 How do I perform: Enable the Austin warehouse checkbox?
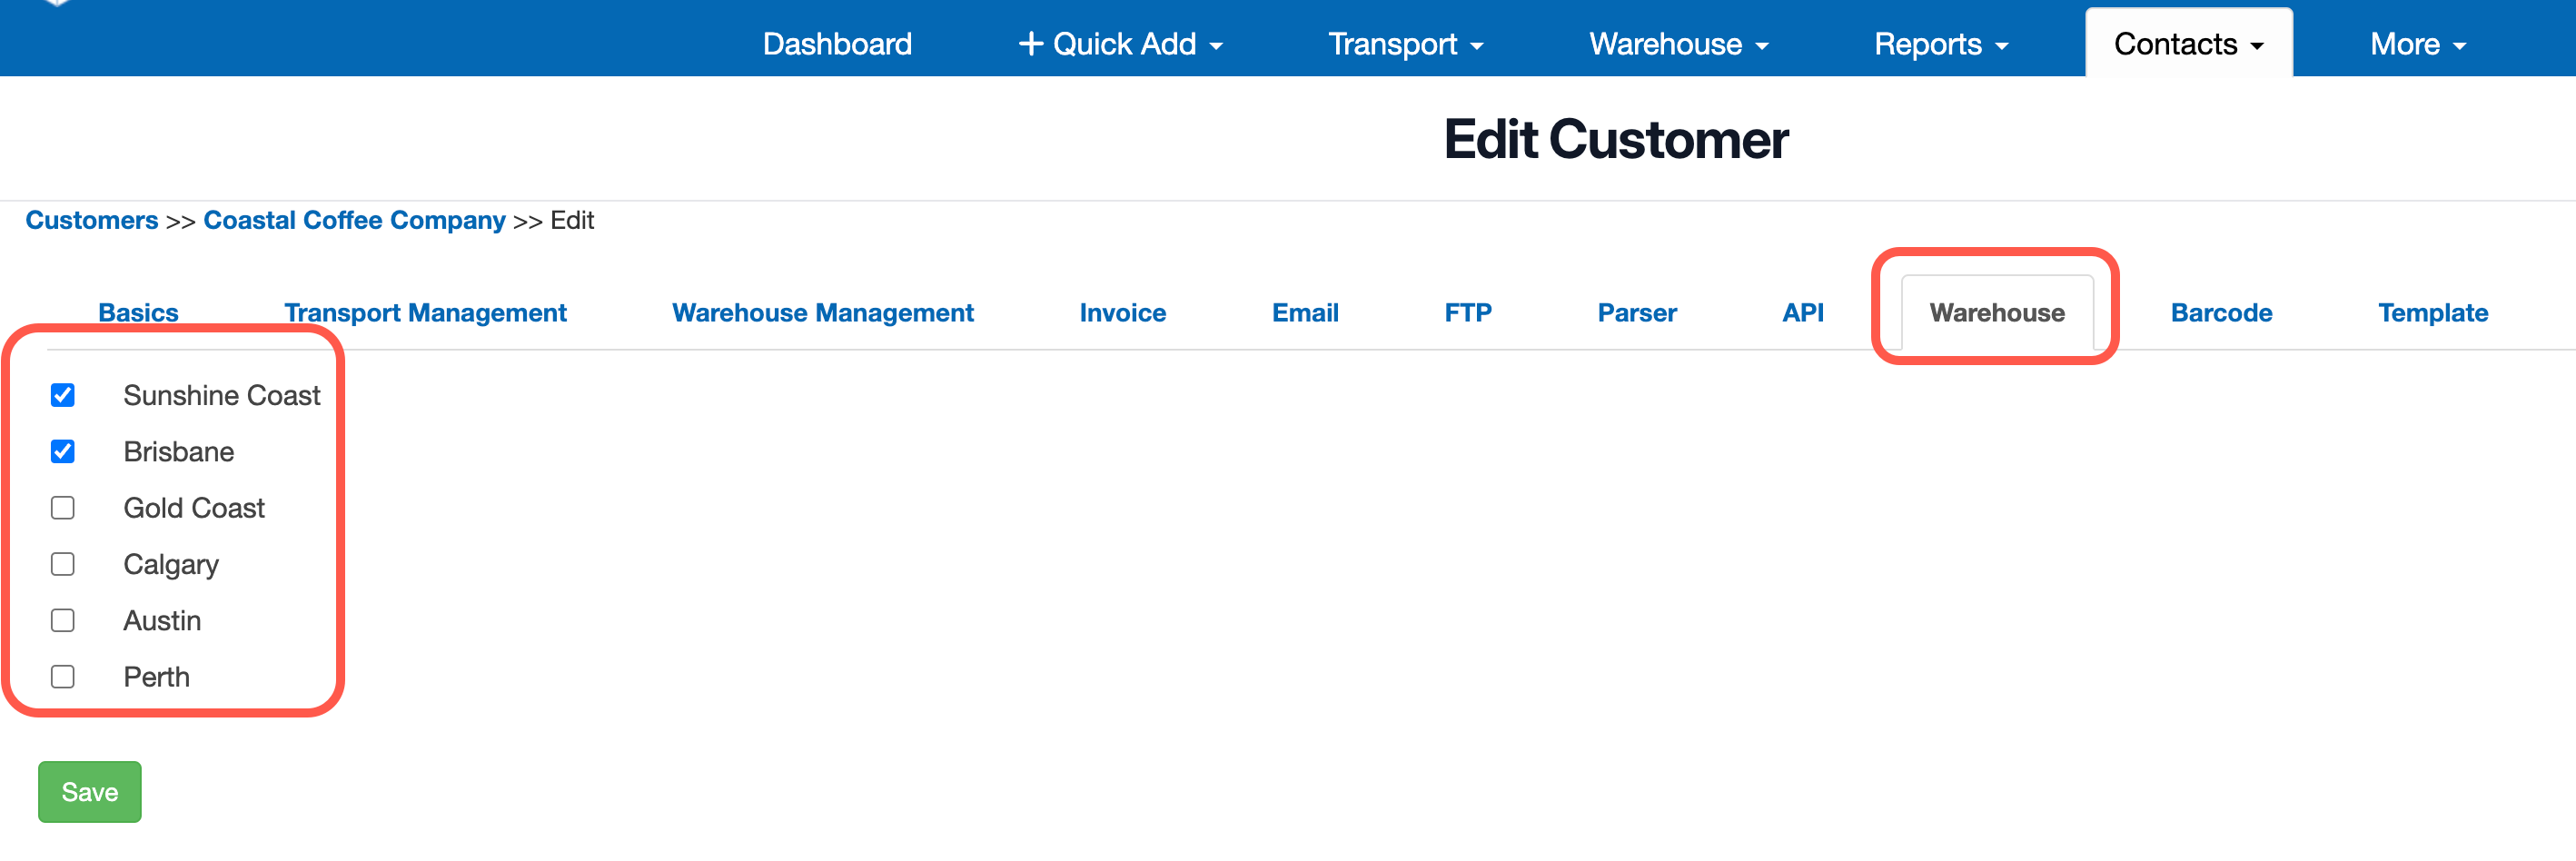63,620
